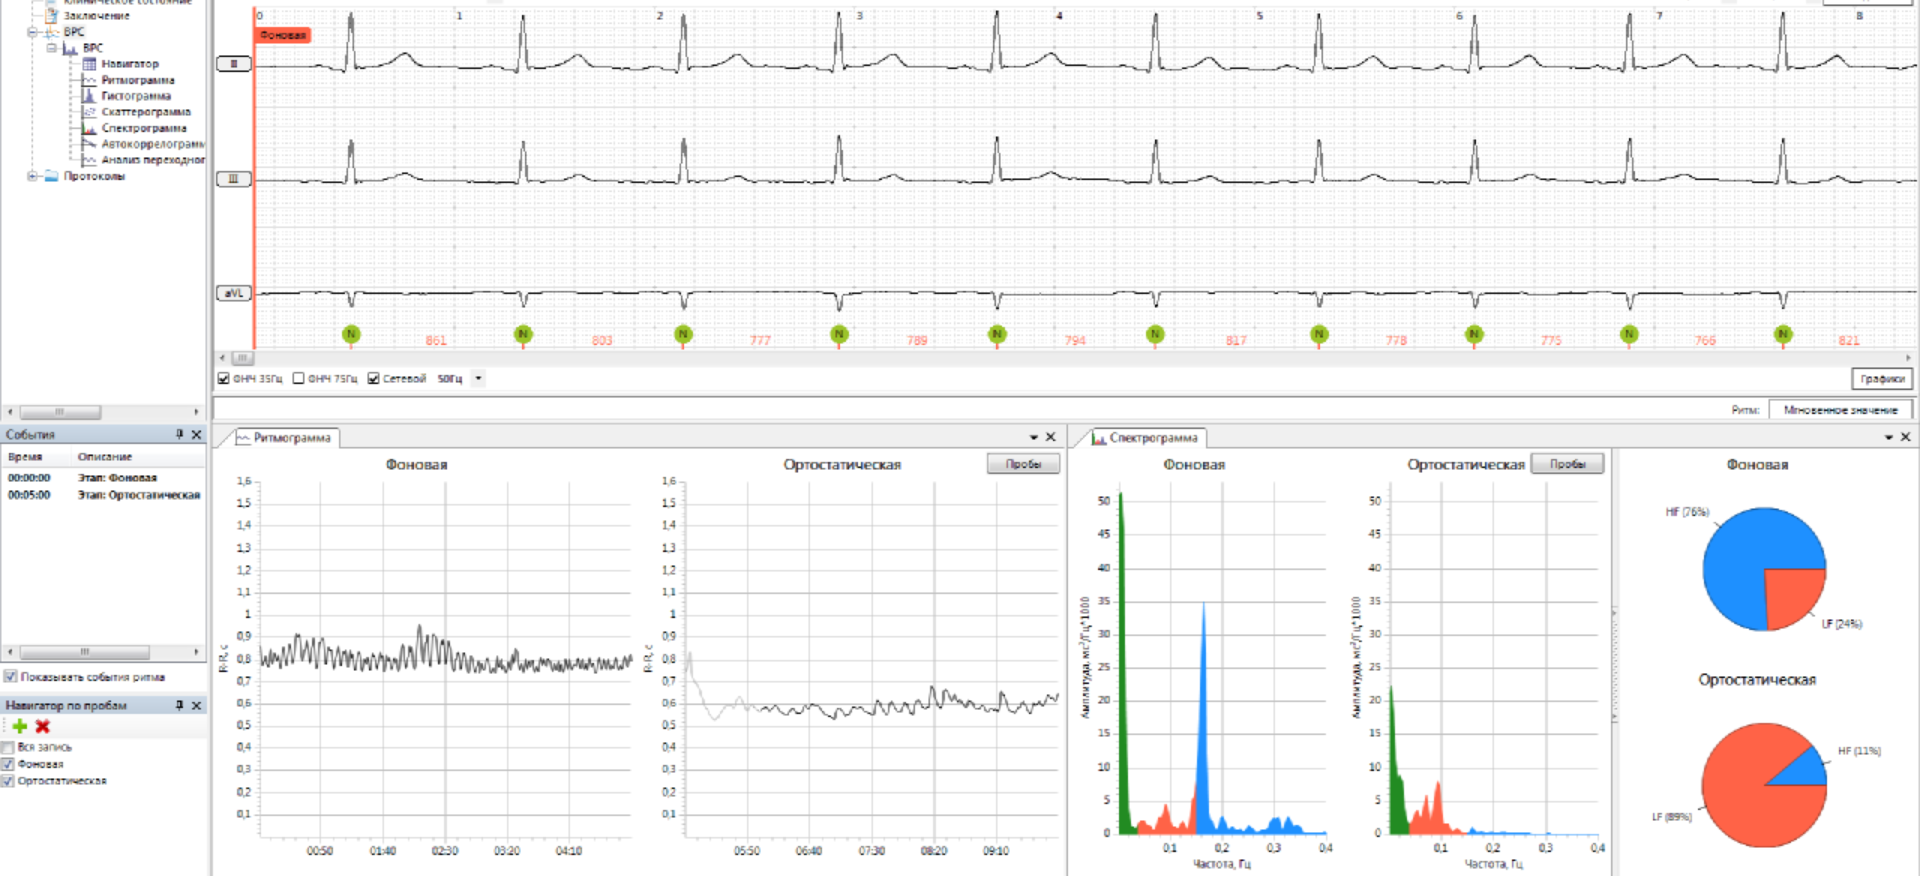Select the N beat marker before interval 794
Screen dimensions: 1920x876
[997, 334]
